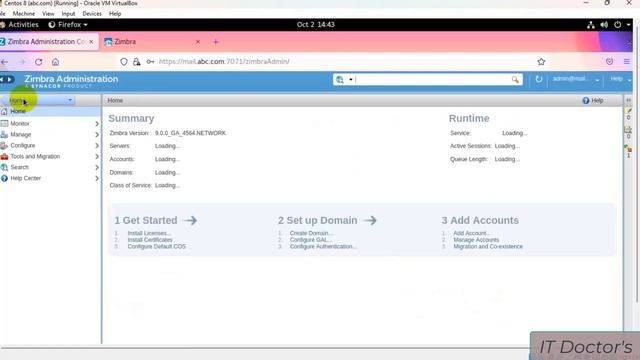Open Firefox home page icon
Image resolution: width=640 pixels, height=360 pixels.
(x=56, y=62)
